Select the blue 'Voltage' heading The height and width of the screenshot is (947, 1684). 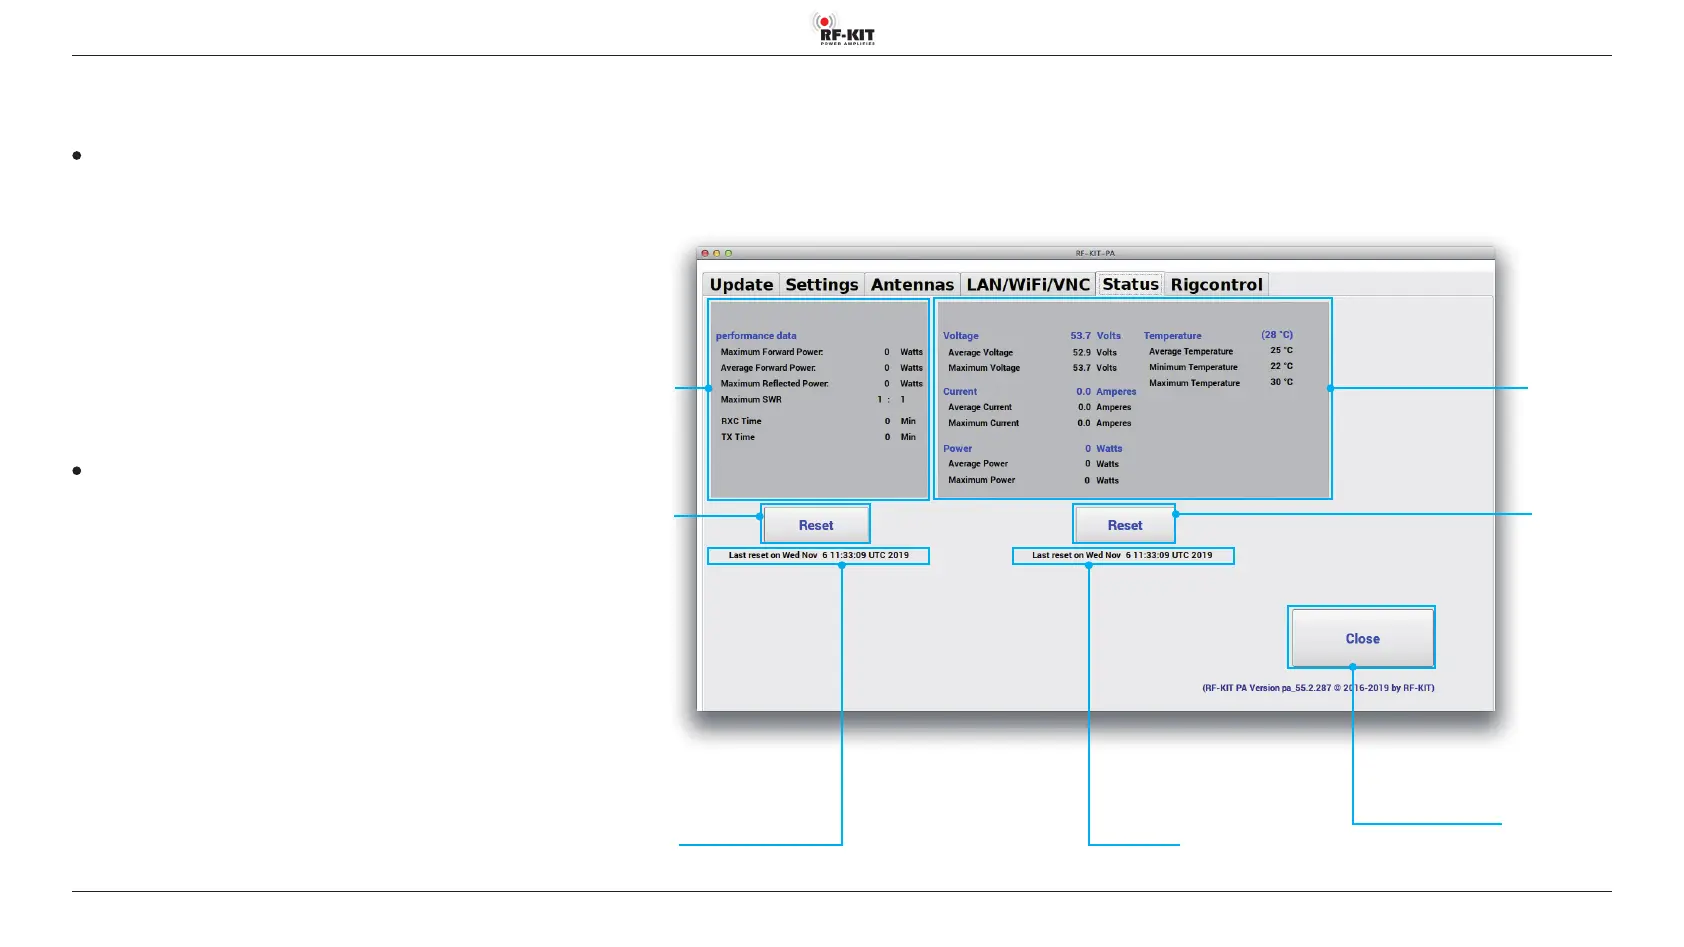coord(961,336)
